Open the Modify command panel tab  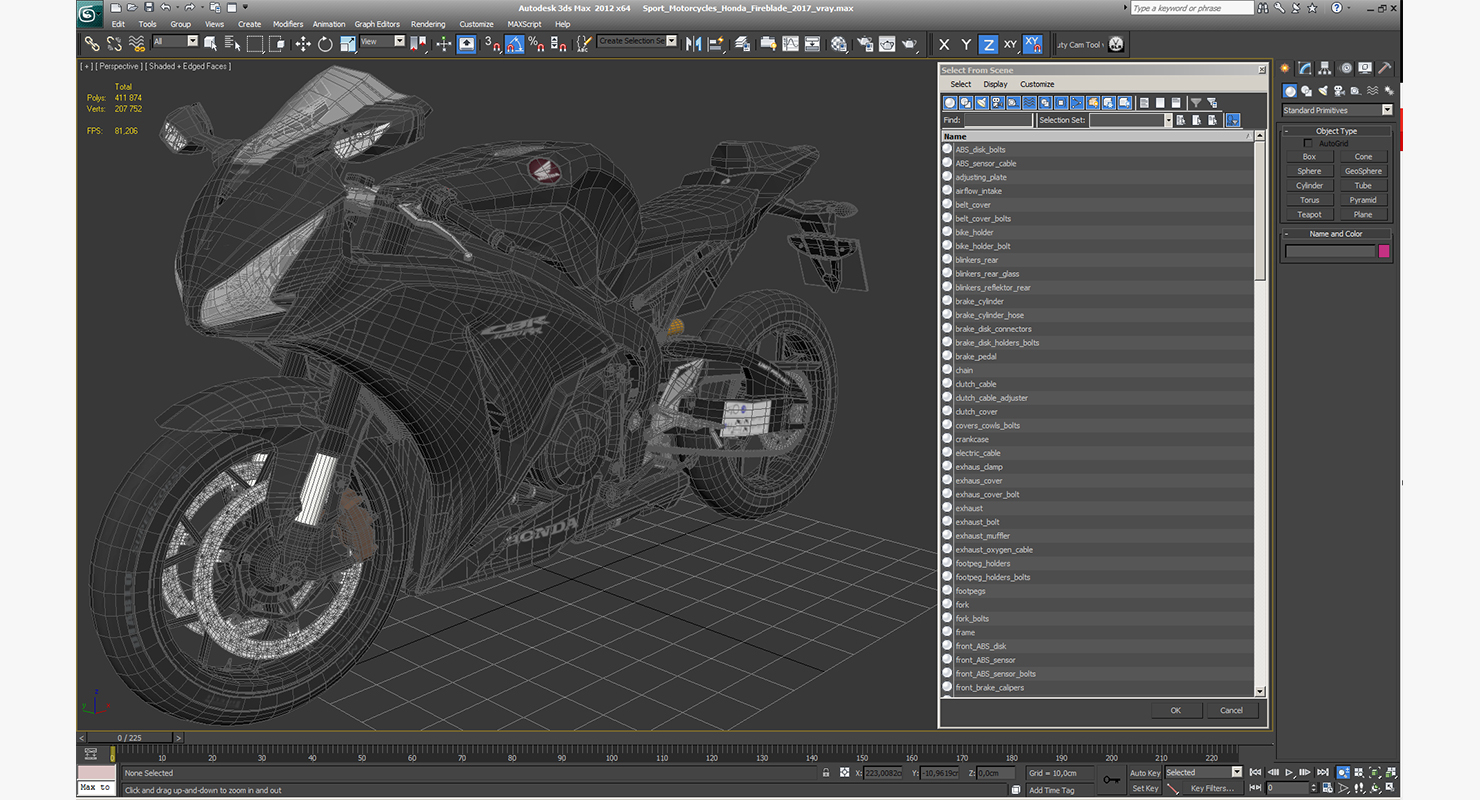[x=1305, y=69]
